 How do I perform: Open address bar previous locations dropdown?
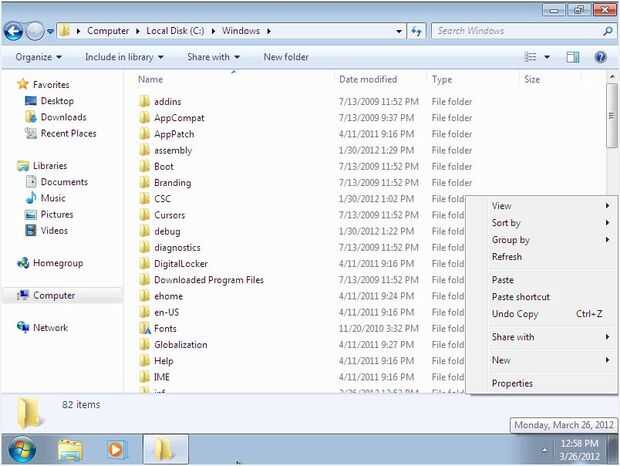tap(399, 31)
